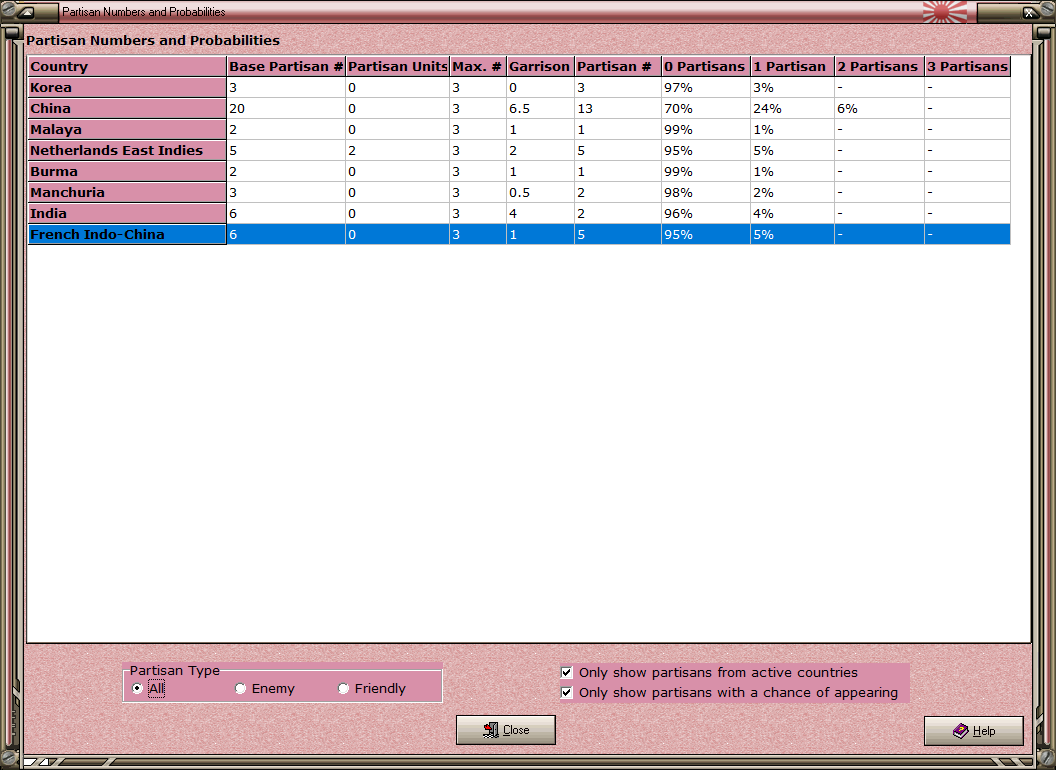Close the window with title bar X
This screenshot has height=770, width=1056.
1029,11
